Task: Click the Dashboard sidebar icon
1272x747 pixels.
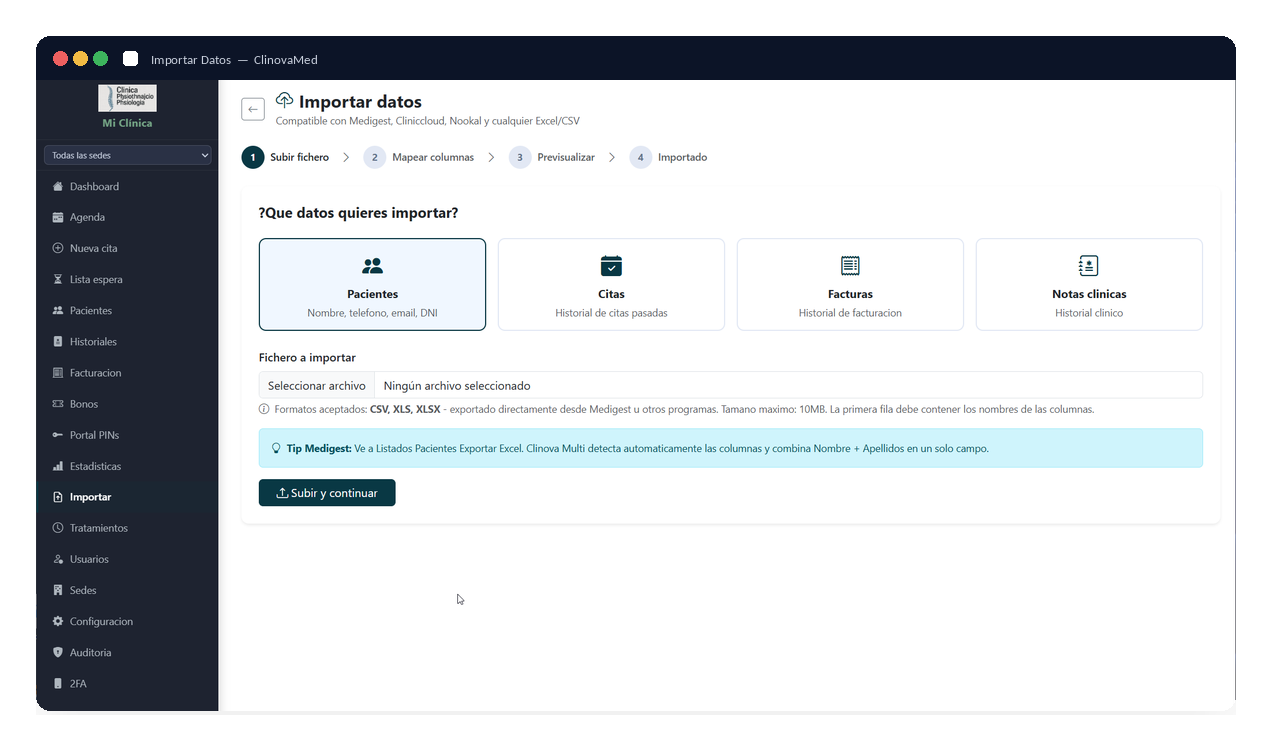Action: coord(58,187)
